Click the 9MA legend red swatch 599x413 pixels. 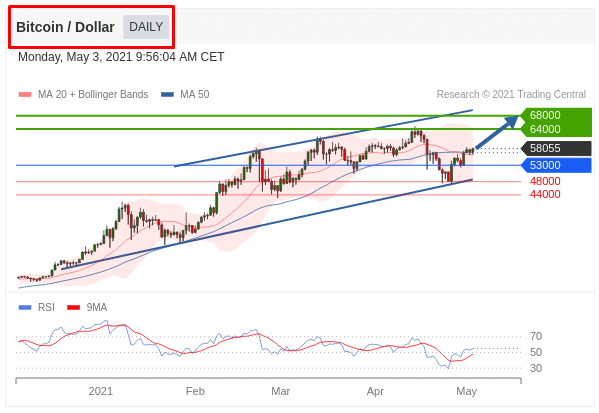pos(73,307)
